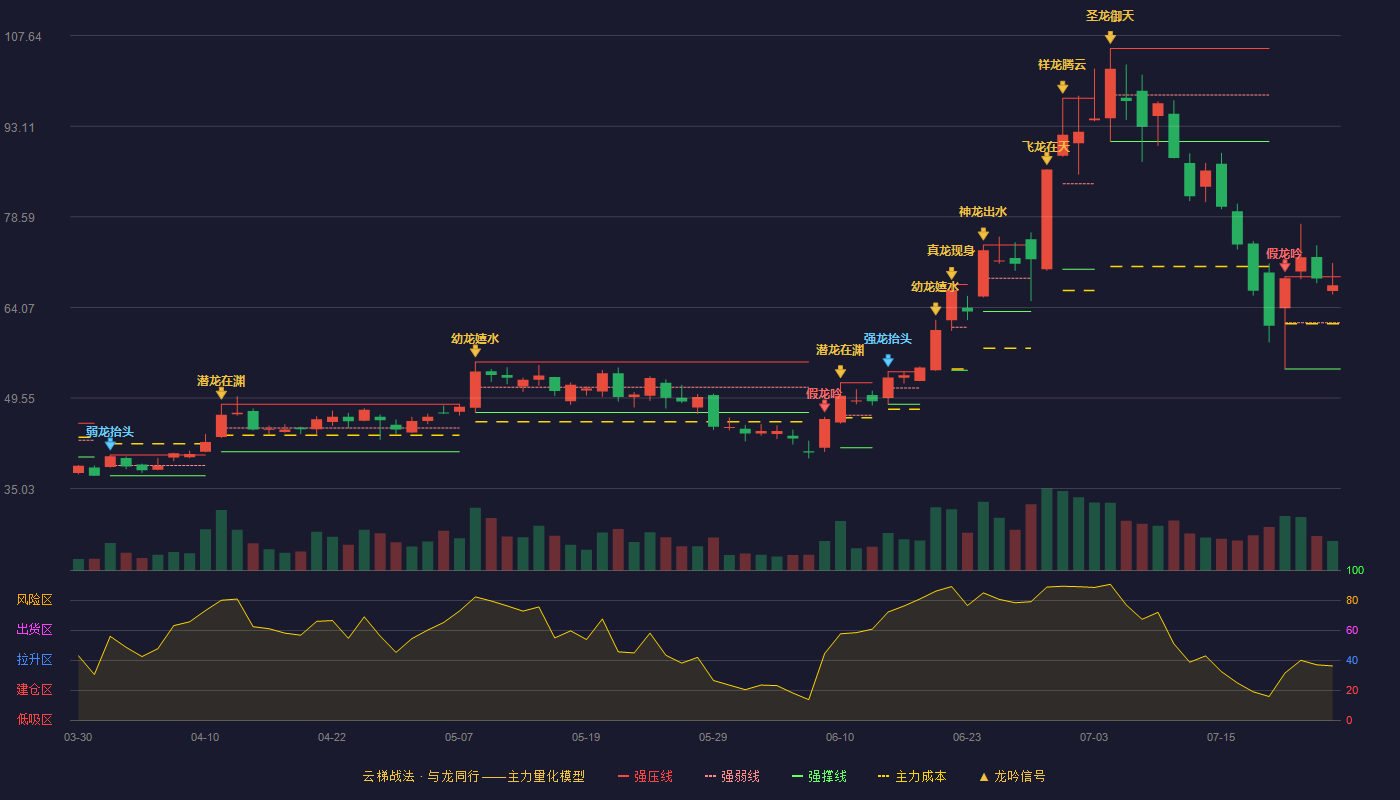Click the 幼龙嬉水 marker near 05-07

coord(475,351)
